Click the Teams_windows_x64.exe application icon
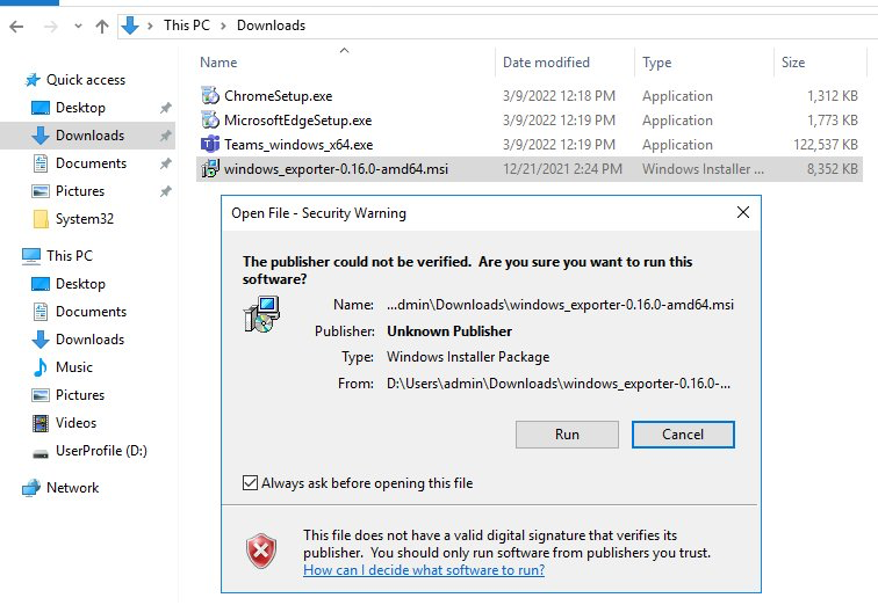 point(208,144)
